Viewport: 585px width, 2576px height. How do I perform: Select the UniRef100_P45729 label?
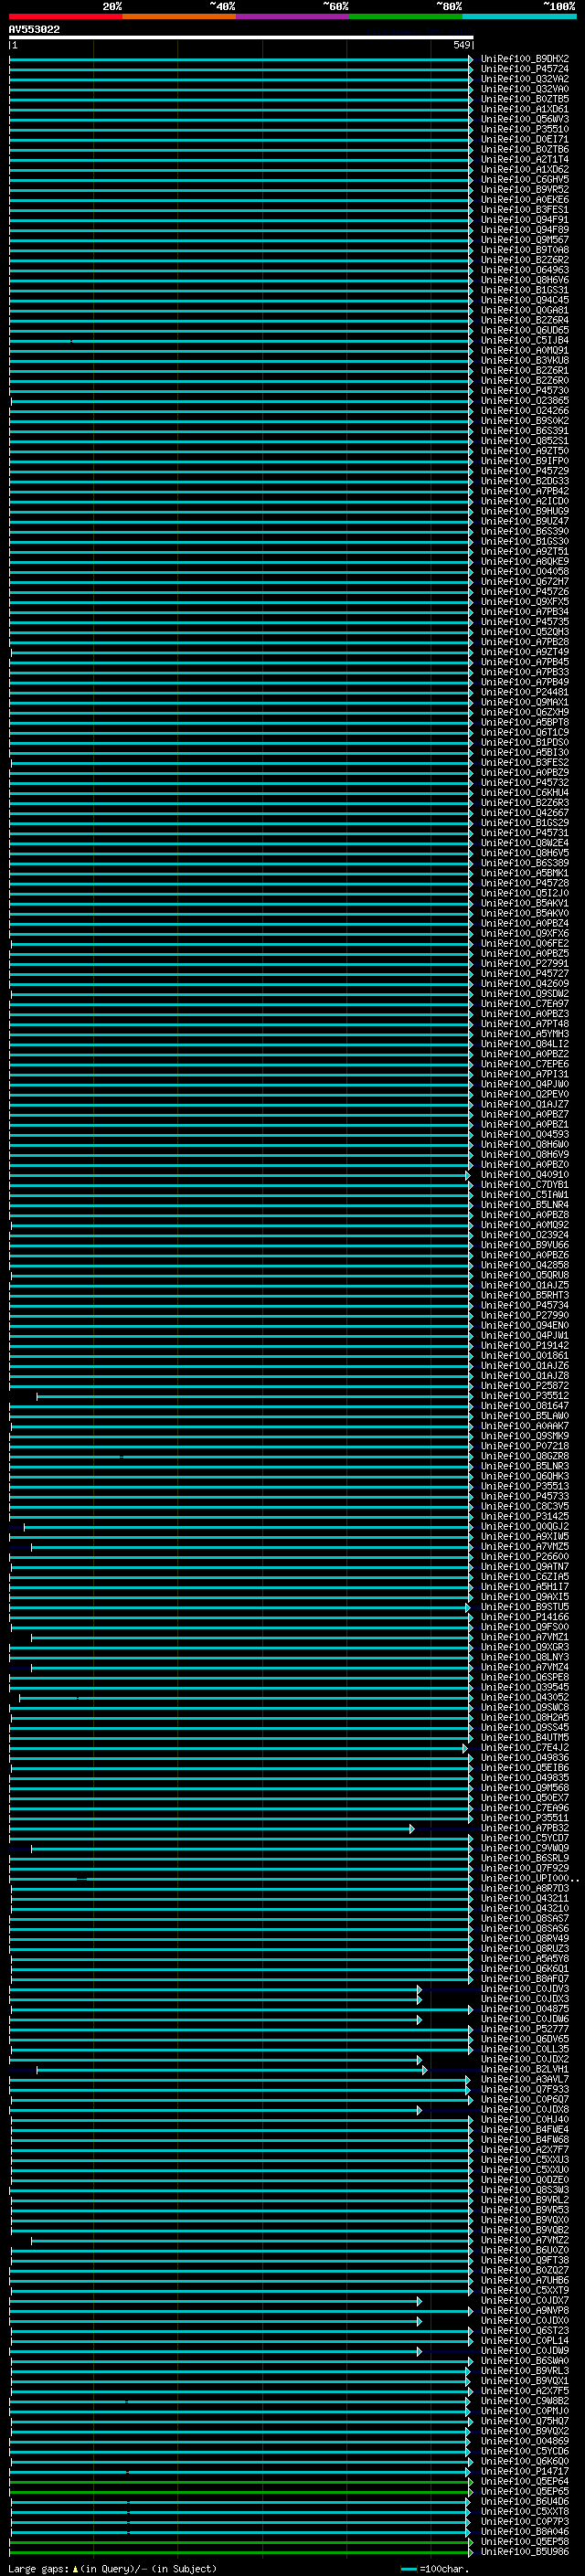point(525,471)
